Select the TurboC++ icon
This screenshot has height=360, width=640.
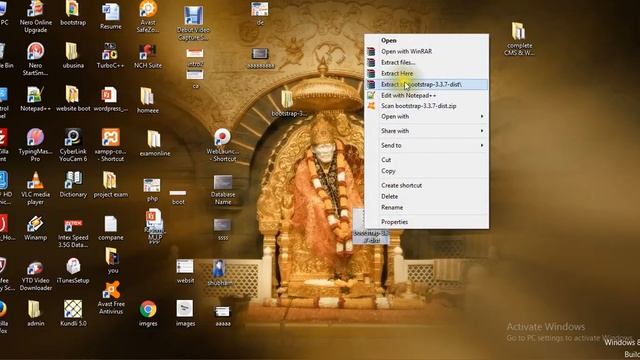point(110,55)
